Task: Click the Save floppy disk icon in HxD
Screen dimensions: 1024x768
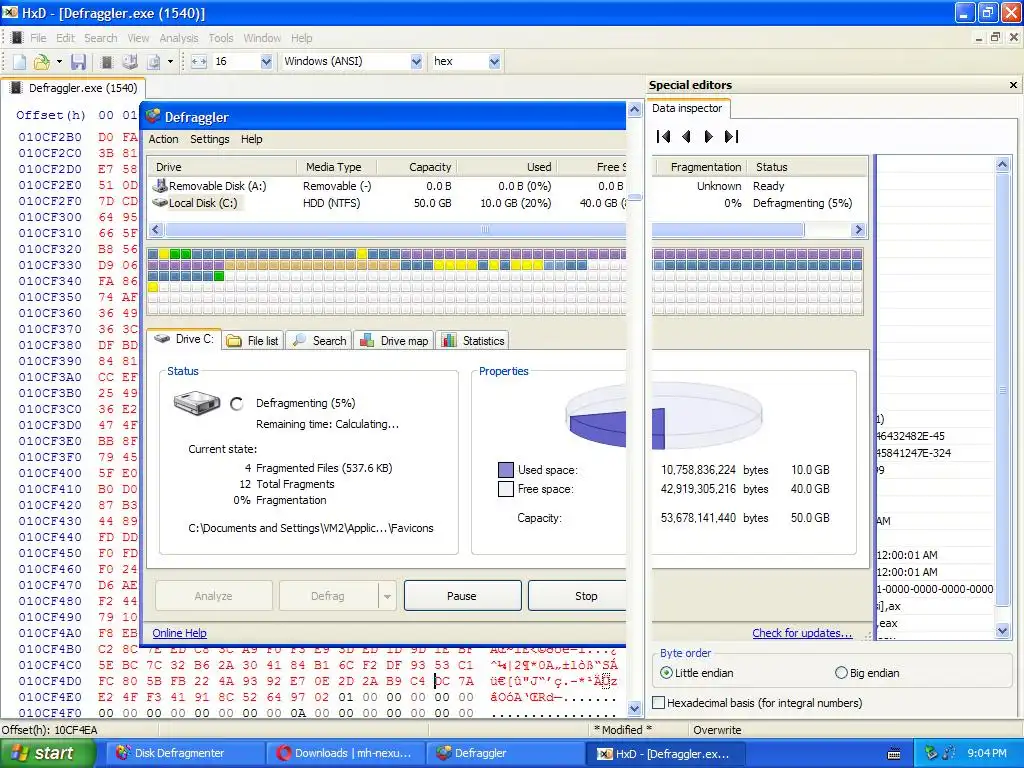Action: [x=78, y=61]
